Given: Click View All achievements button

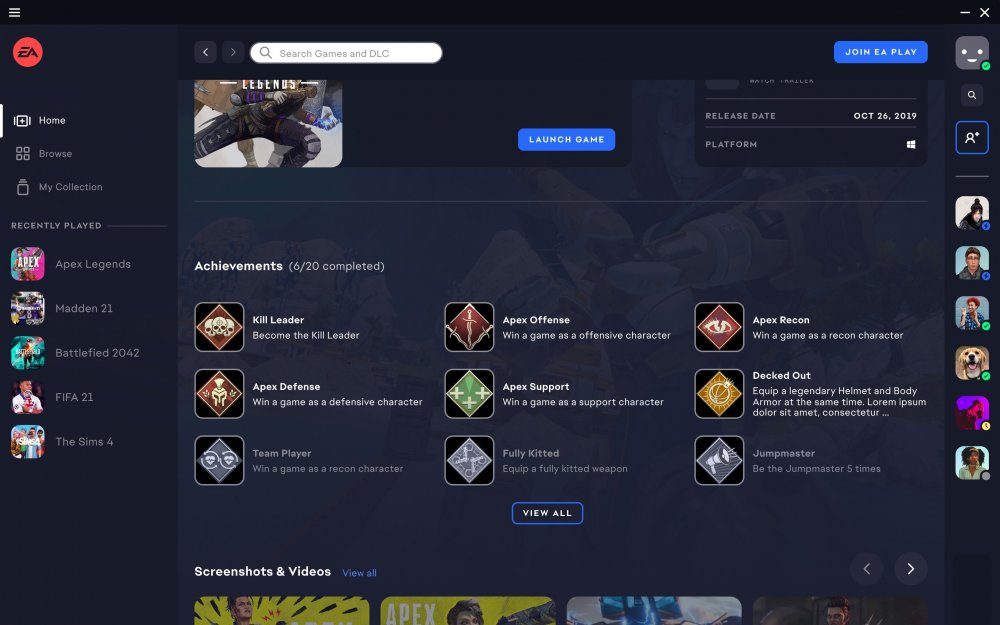Looking at the screenshot, I should click(547, 513).
